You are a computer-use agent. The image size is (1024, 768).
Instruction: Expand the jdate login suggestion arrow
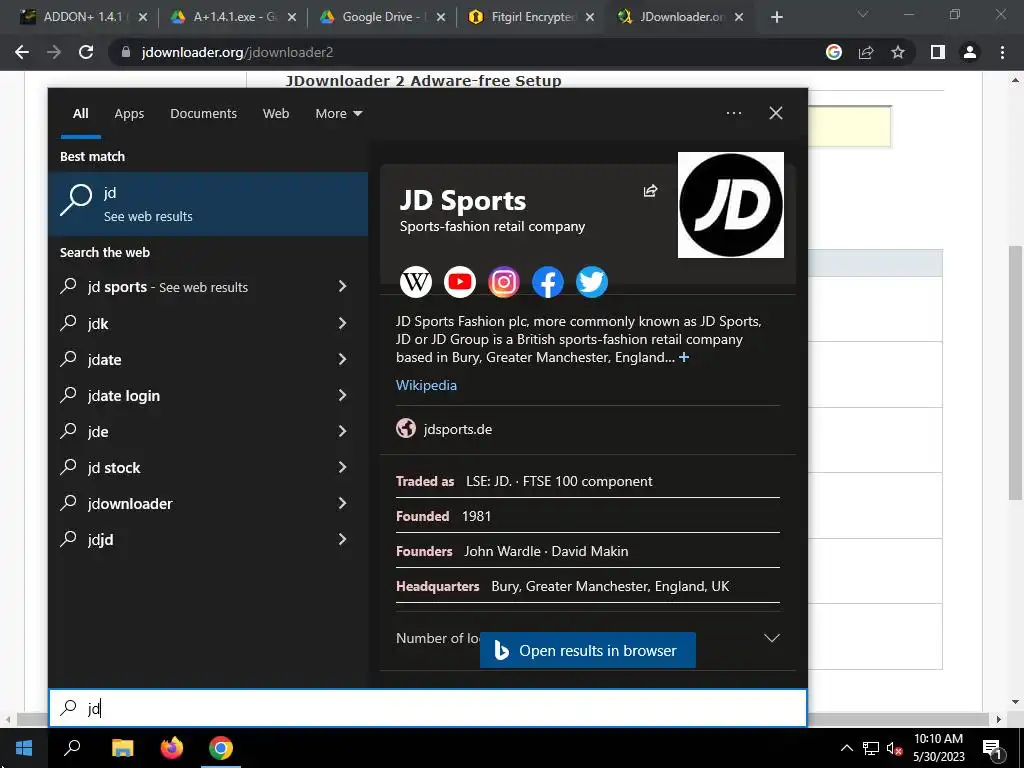pyautogui.click(x=342, y=394)
